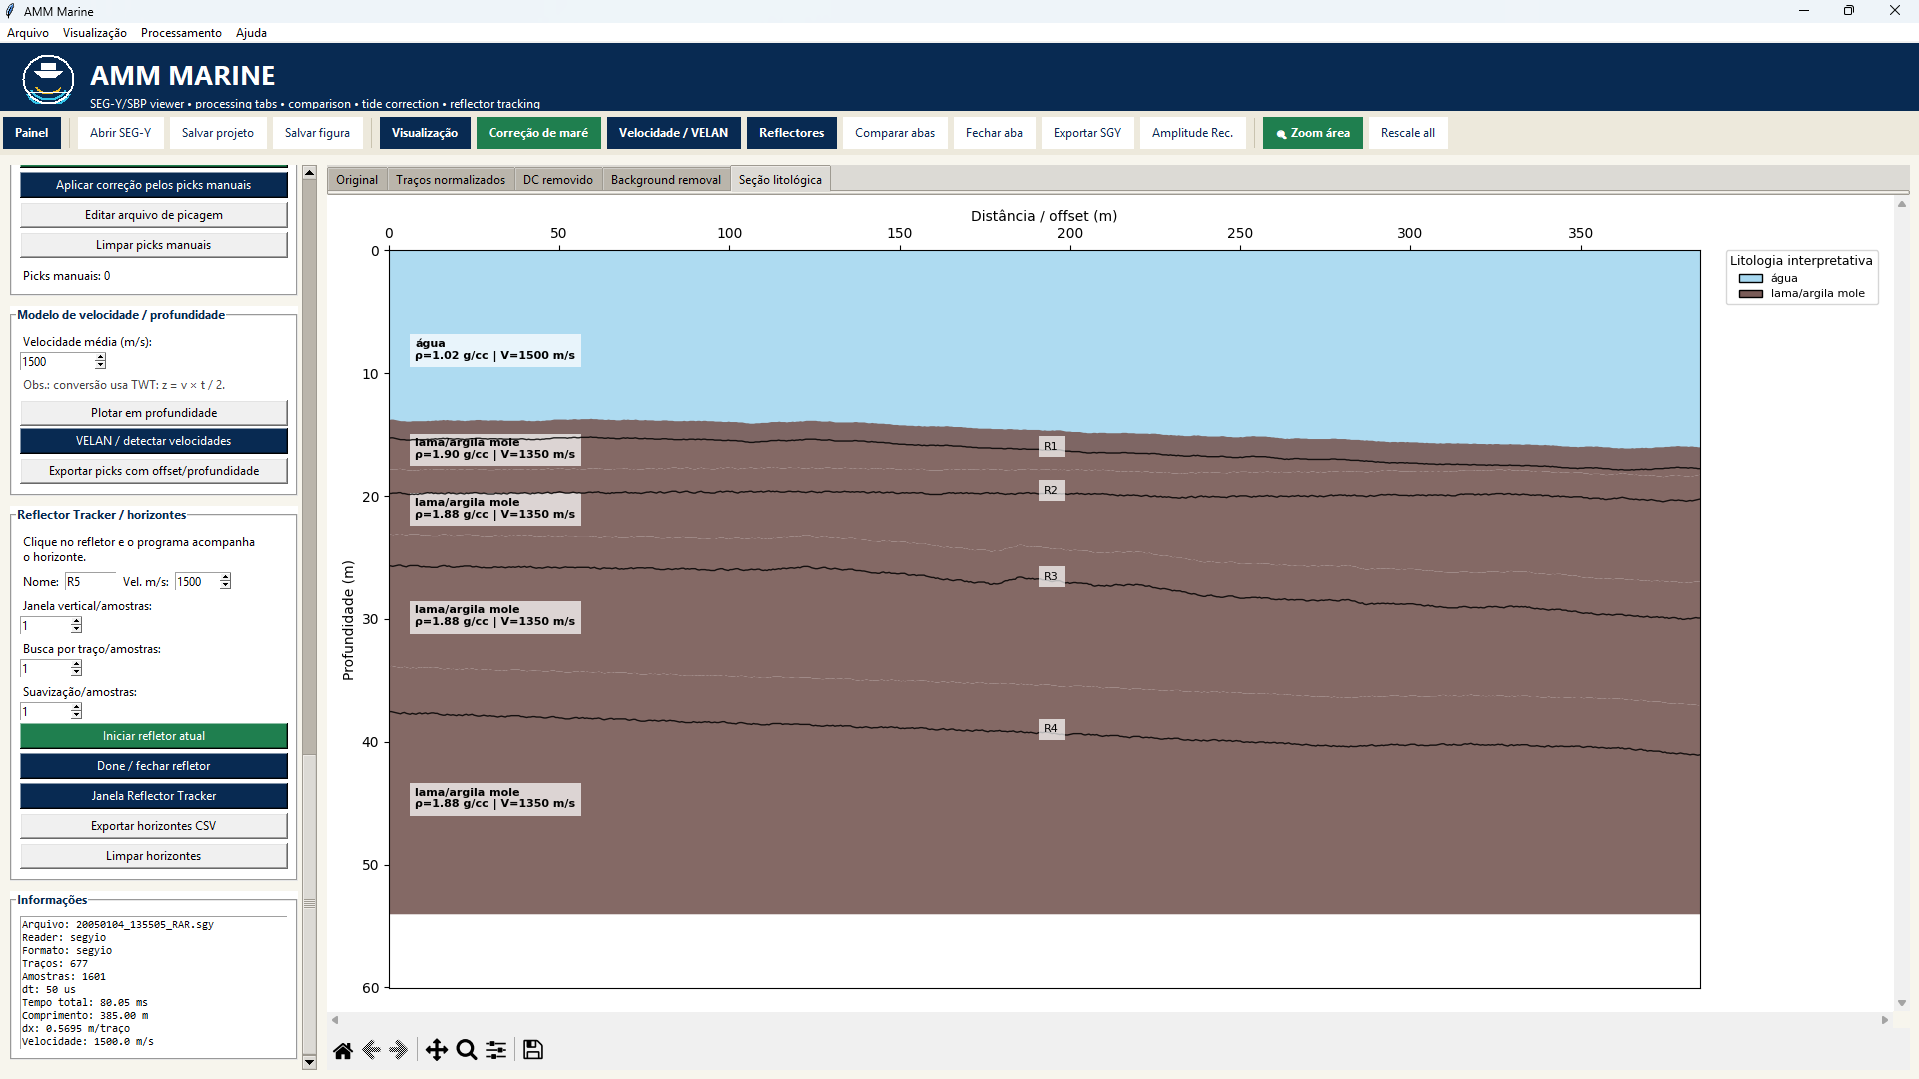Viewport: 1919px width, 1079px height.
Task: Select the Pan tool icon
Action: coord(437,1050)
